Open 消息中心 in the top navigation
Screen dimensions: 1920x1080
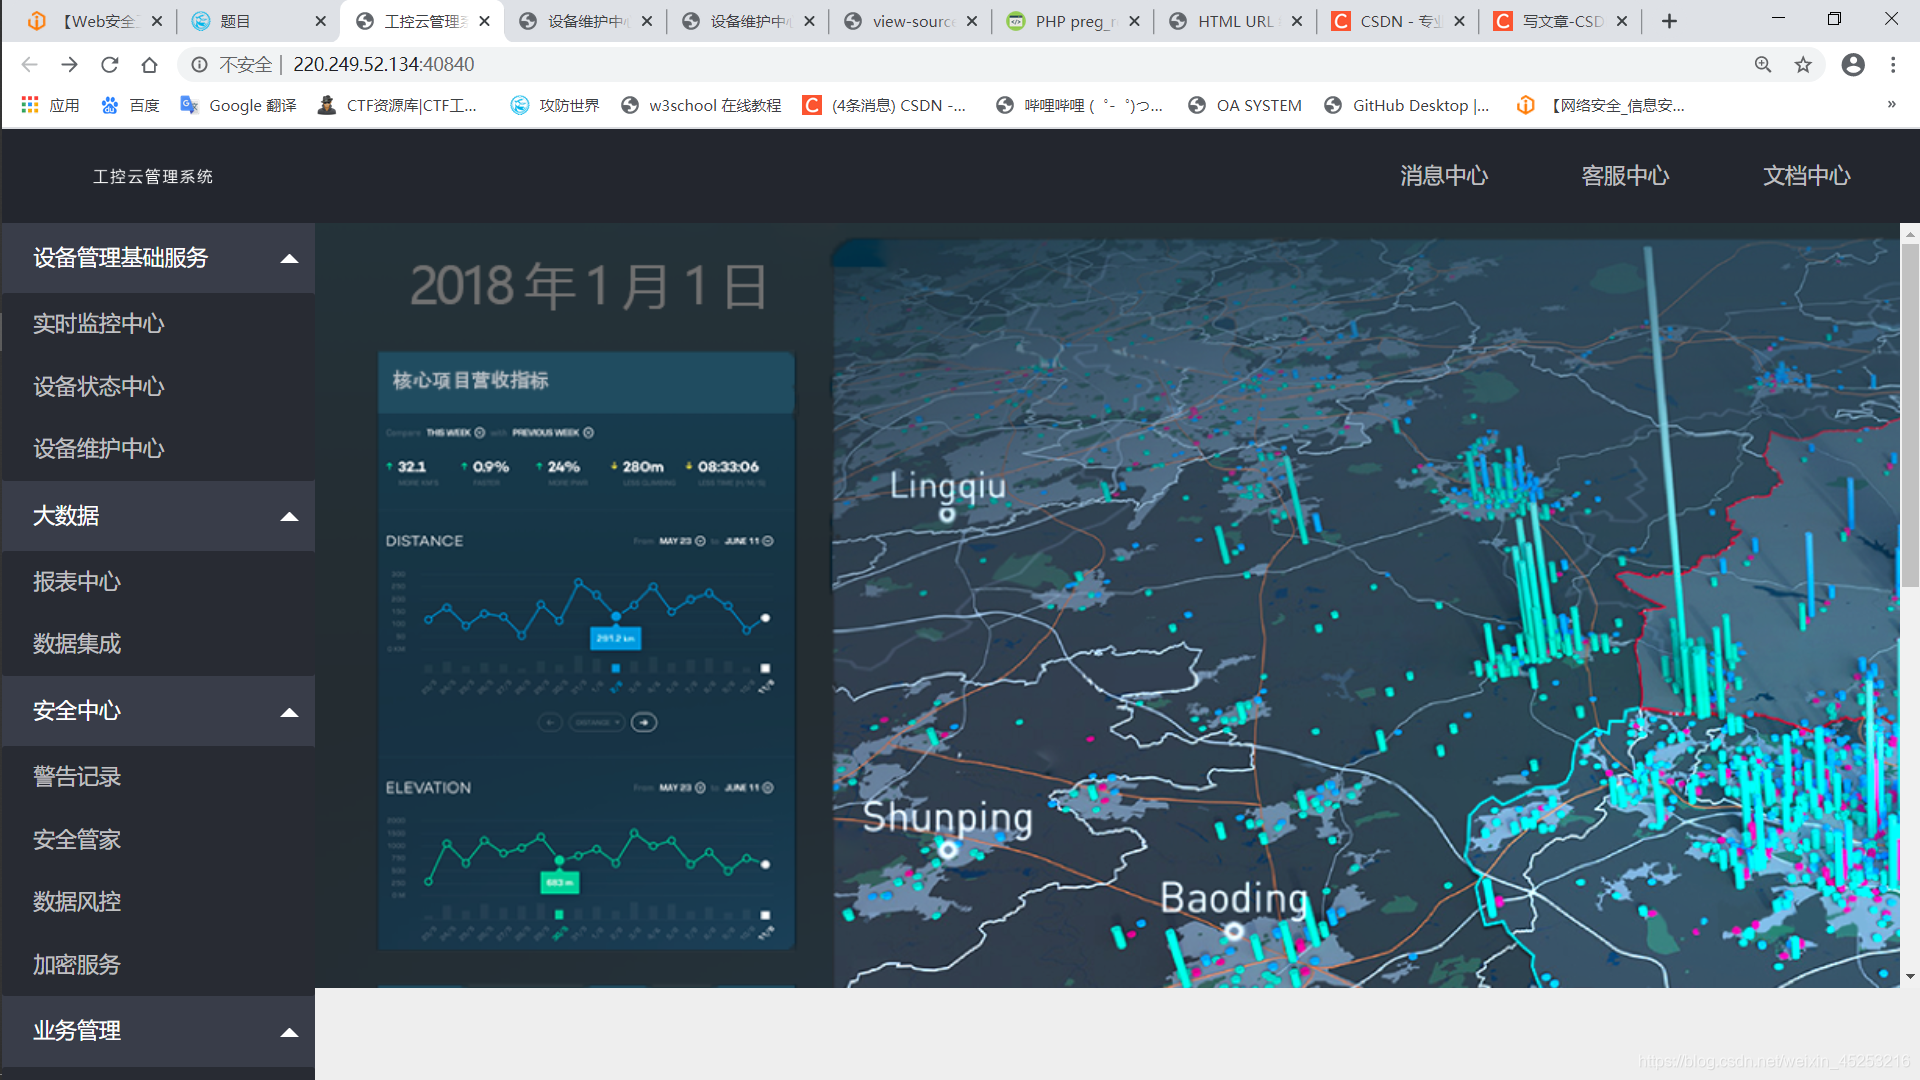pyautogui.click(x=1444, y=176)
